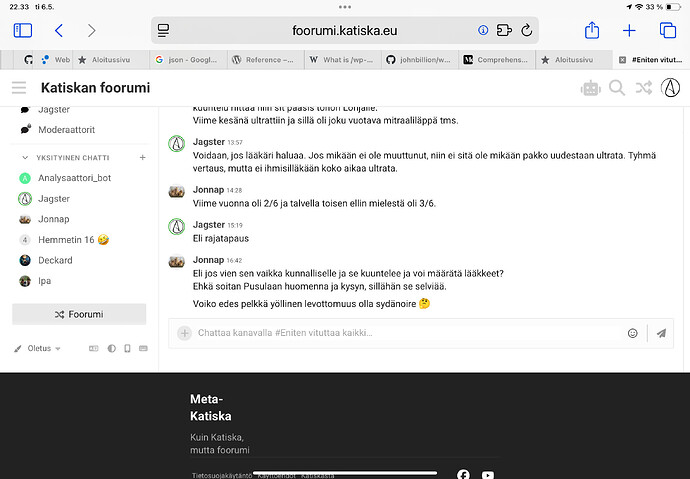This screenshot has height=479, width=690.
Task: Open the Tietosuojakäytäntö footer link
Action: (222, 475)
